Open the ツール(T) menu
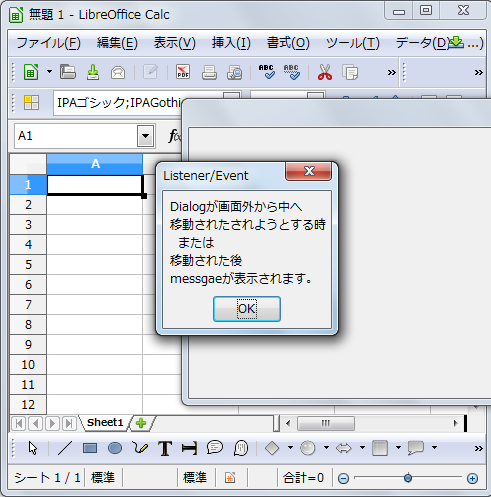The height and width of the screenshot is (497, 491). (x=353, y=43)
